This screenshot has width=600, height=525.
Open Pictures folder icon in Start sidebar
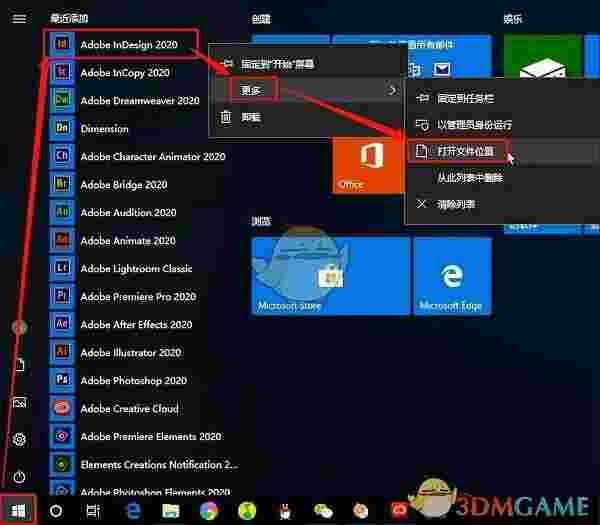(19, 403)
